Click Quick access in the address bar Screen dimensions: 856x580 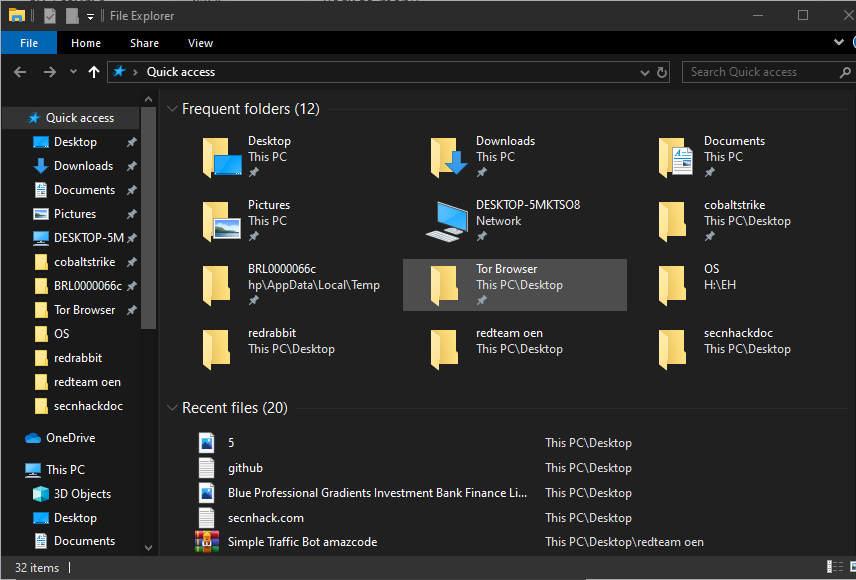tap(181, 72)
